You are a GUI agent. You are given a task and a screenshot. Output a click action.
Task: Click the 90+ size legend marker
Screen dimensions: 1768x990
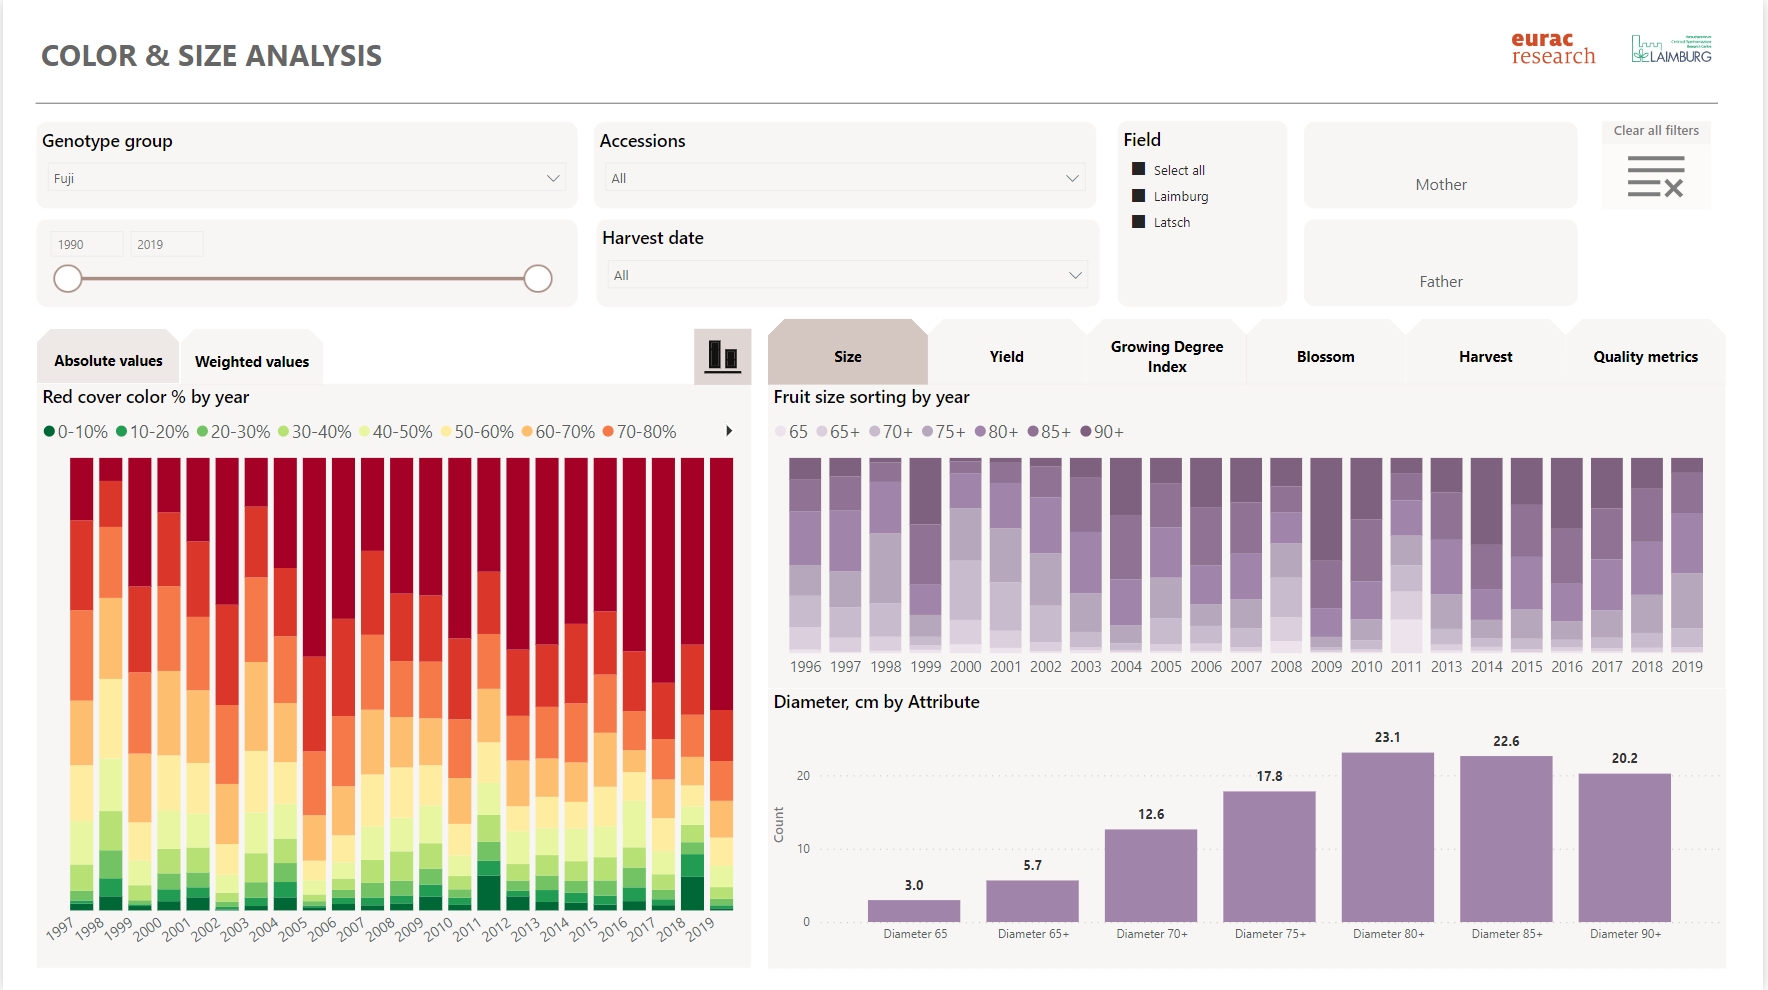click(1085, 432)
